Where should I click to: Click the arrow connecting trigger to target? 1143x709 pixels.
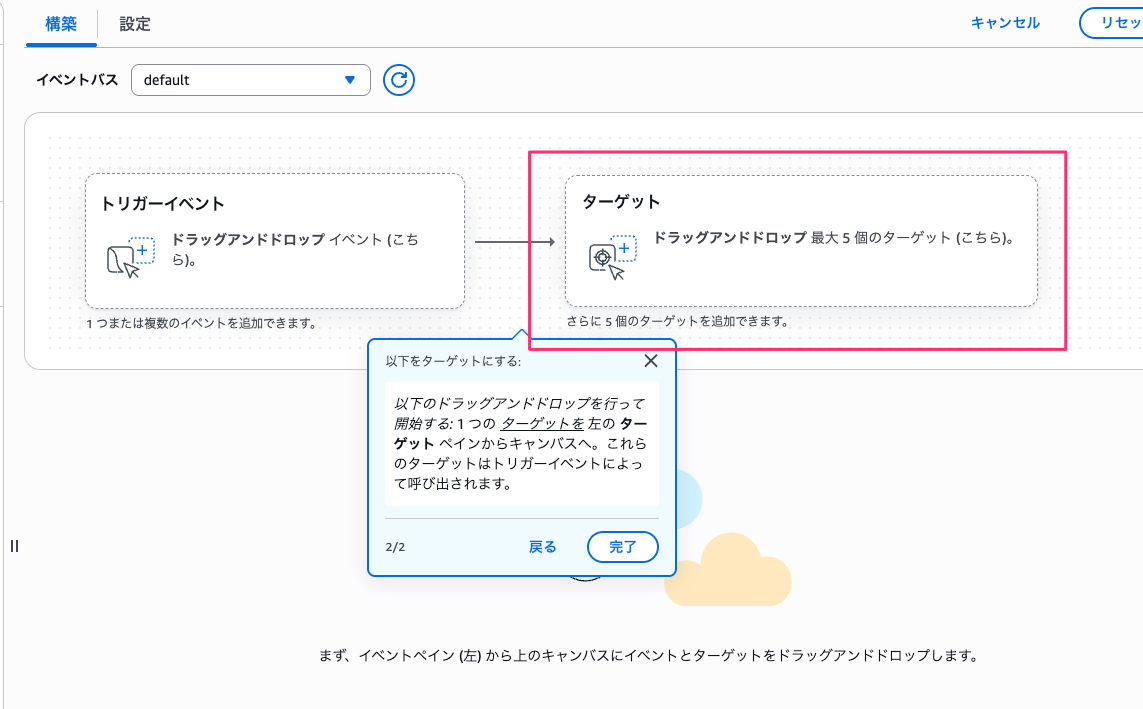click(x=514, y=242)
